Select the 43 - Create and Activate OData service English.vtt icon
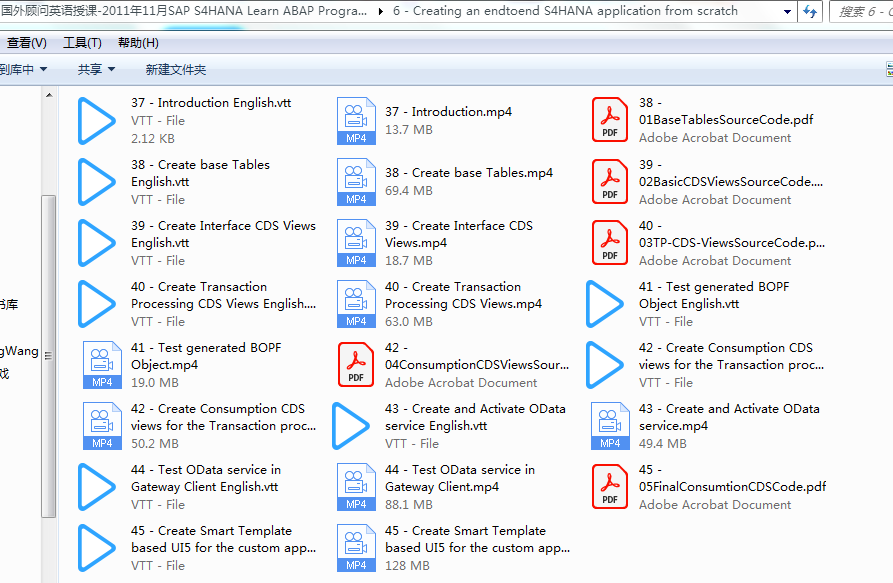The height and width of the screenshot is (583, 893). click(x=351, y=425)
